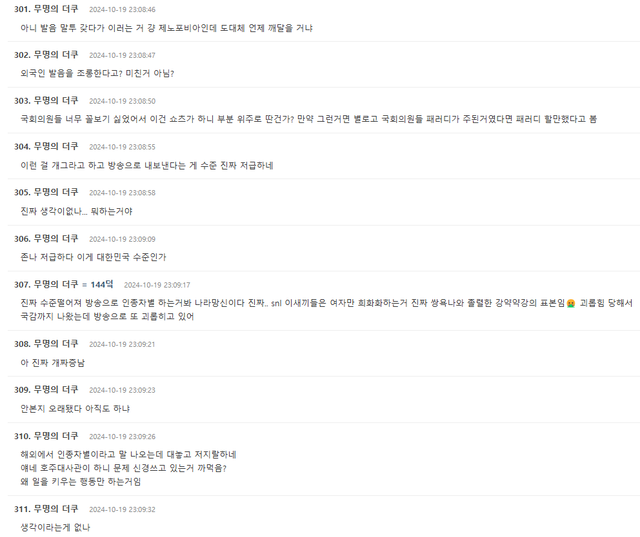This screenshot has width=640, height=537.
Task: Click the username on comment 302
Action: click(56, 55)
